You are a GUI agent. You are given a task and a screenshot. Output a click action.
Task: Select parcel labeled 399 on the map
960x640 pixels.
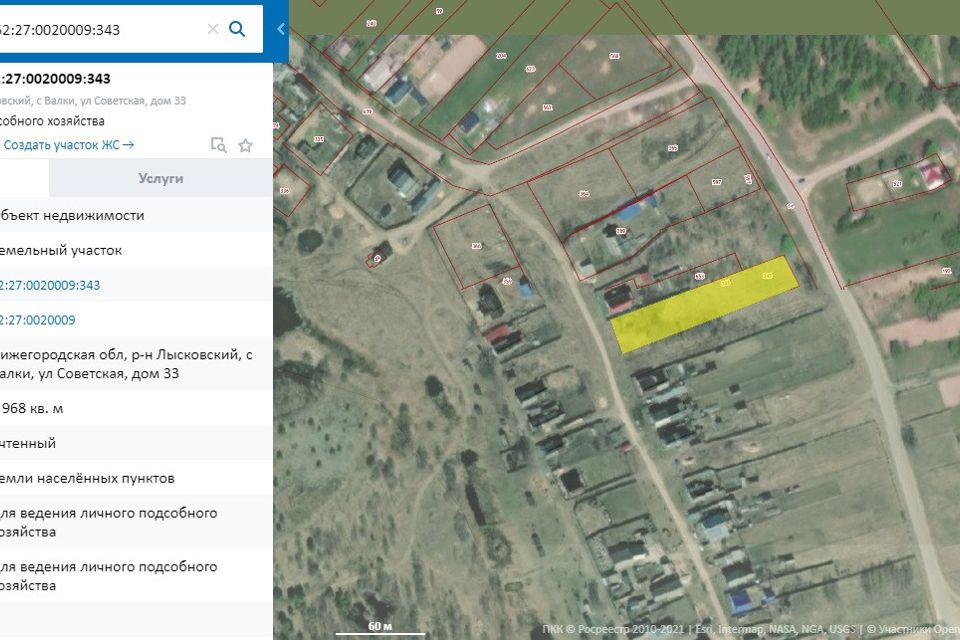click(620, 232)
